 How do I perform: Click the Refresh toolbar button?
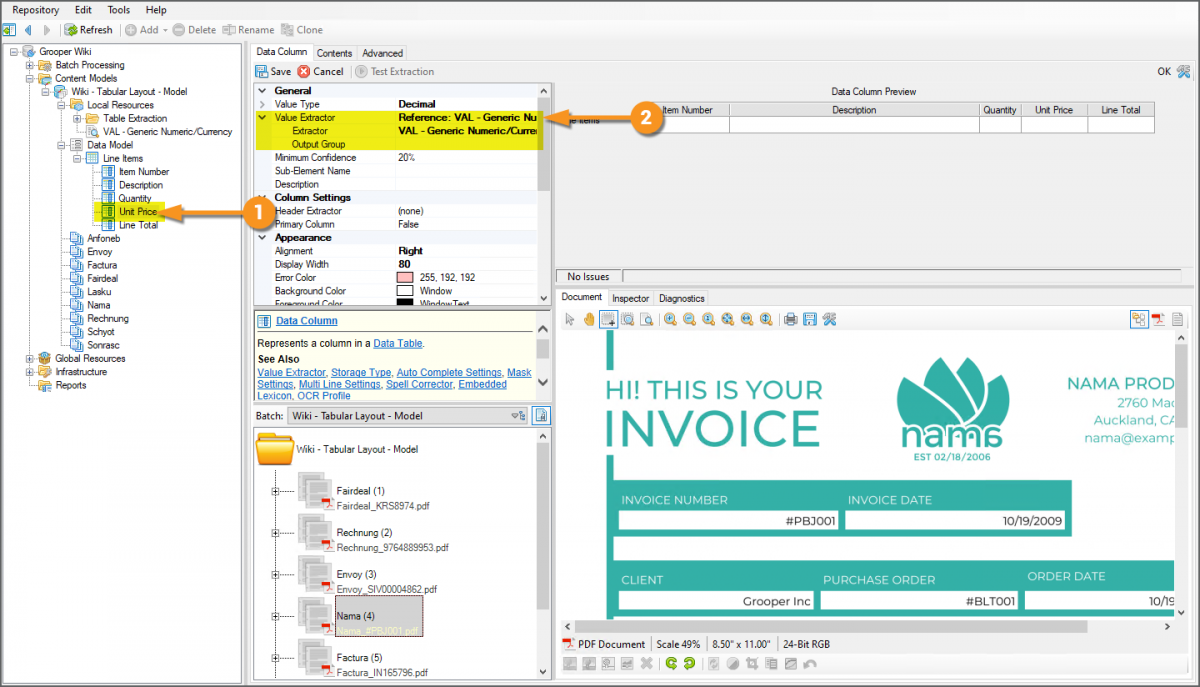point(89,30)
